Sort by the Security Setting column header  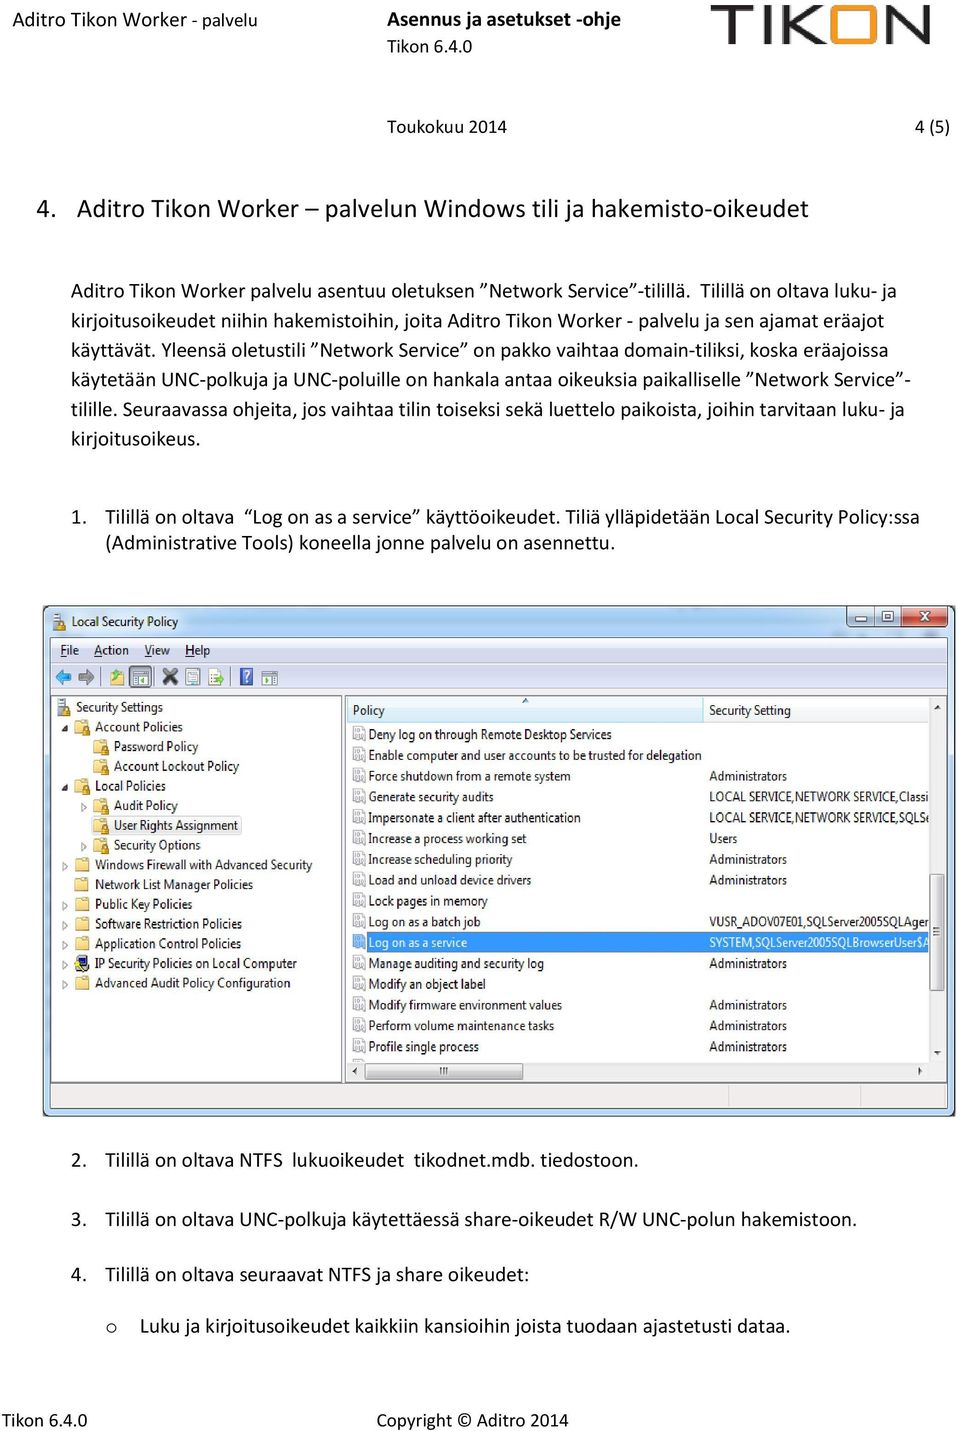point(816,710)
